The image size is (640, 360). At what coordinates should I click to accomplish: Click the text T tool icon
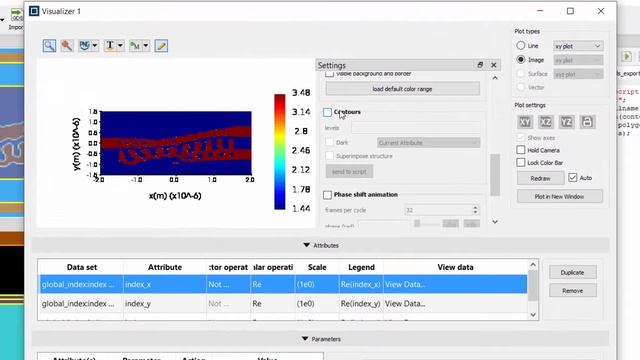click(x=110, y=46)
